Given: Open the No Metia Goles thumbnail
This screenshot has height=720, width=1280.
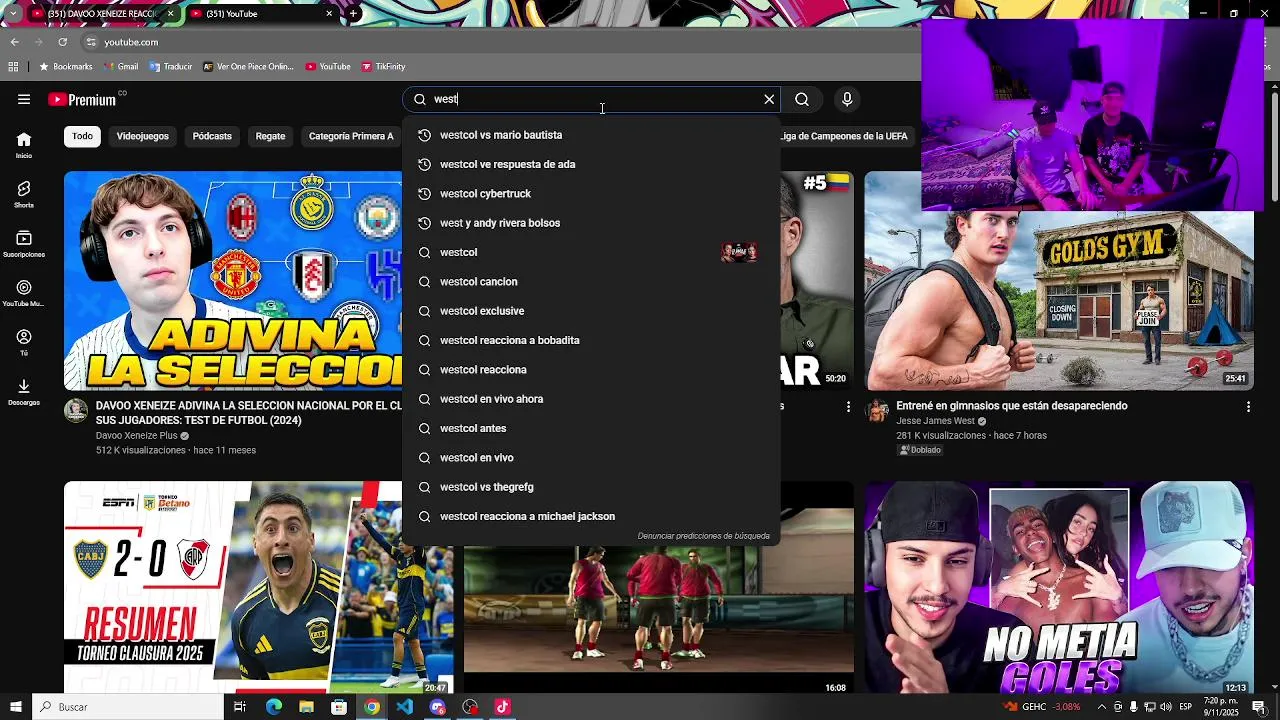Looking at the screenshot, I should tap(1059, 588).
